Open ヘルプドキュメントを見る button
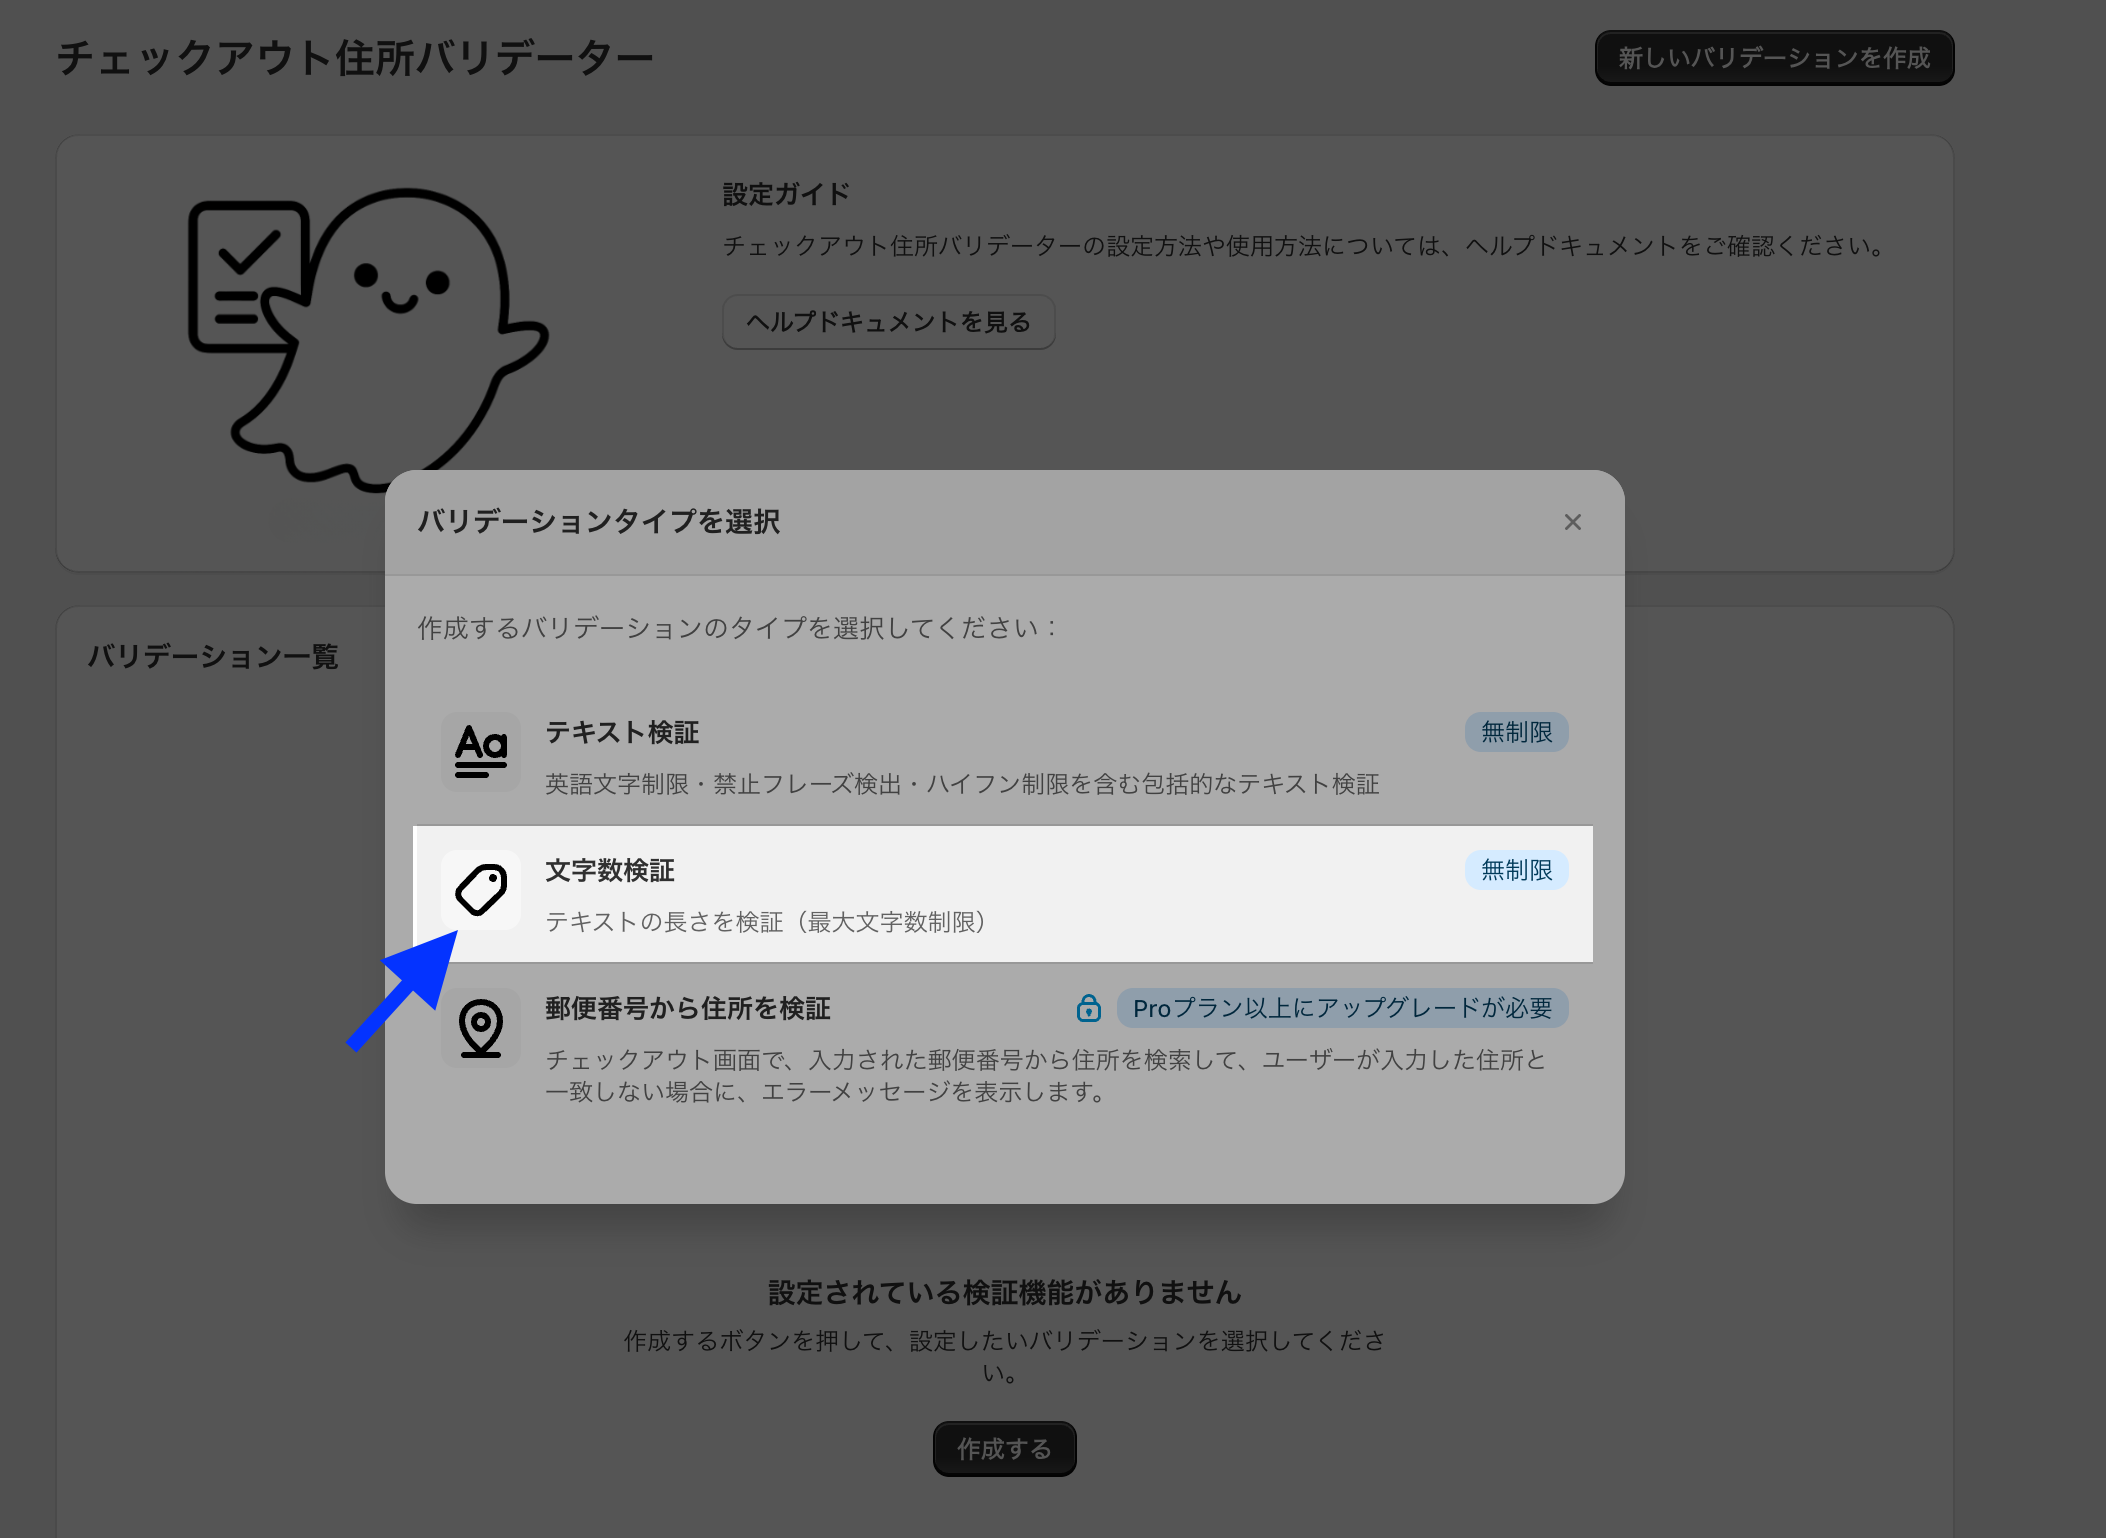Viewport: 2106px width, 1538px height. 888,322
